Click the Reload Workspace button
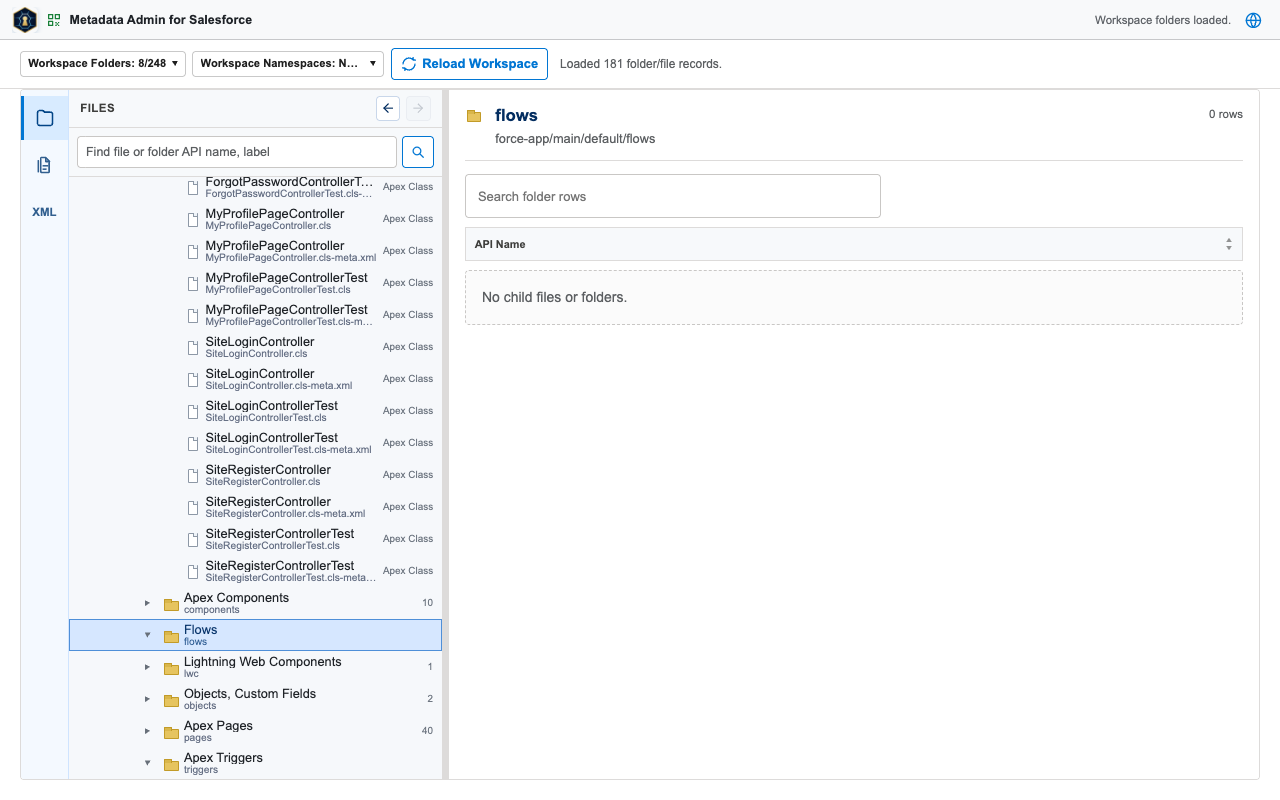The width and height of the screenshot is (1280, 800). [469, 64]
